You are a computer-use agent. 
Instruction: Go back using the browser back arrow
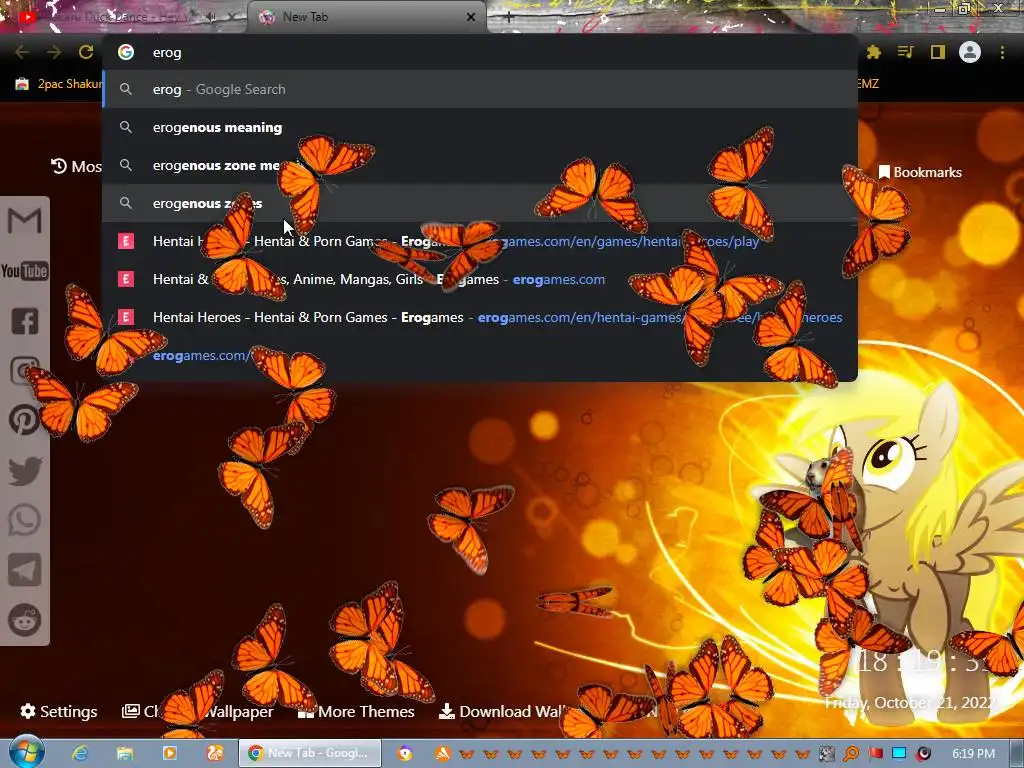point(22,52)
